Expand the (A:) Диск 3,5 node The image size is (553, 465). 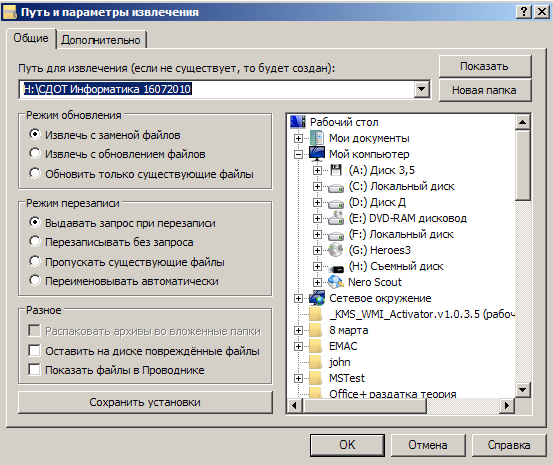pyautogui.click(x=317, y=170)
